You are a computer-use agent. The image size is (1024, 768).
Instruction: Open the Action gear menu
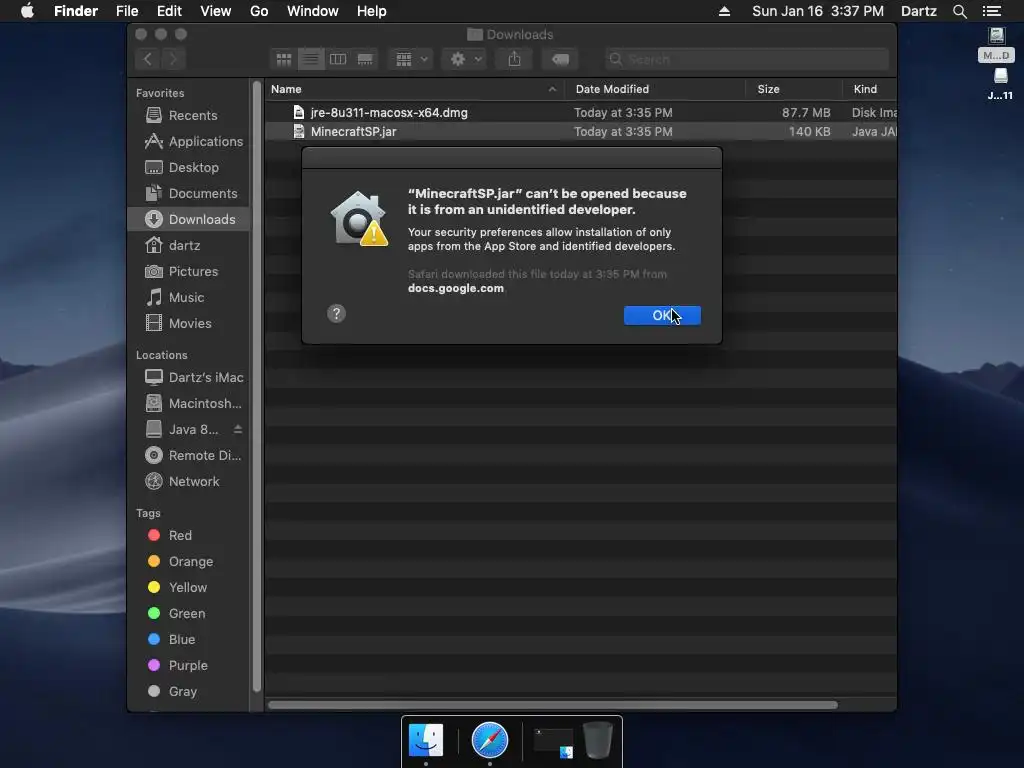point(465,59)
